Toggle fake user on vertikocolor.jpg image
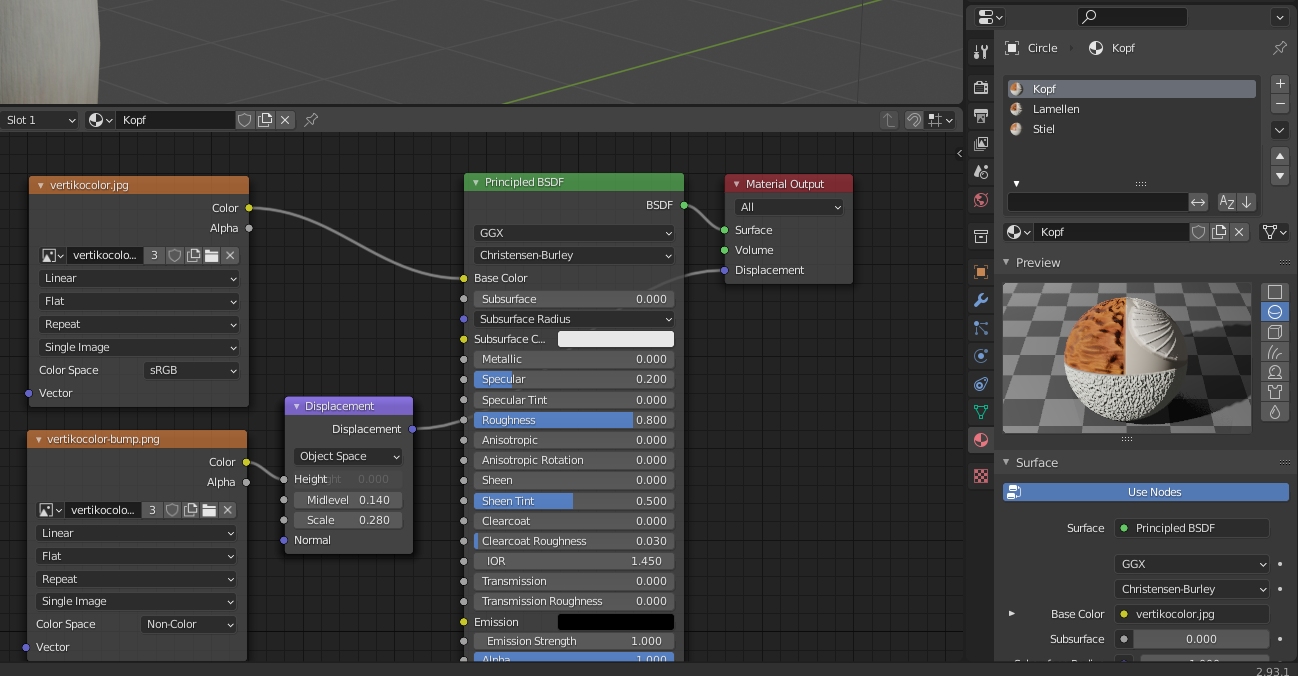 pos(174,256)
